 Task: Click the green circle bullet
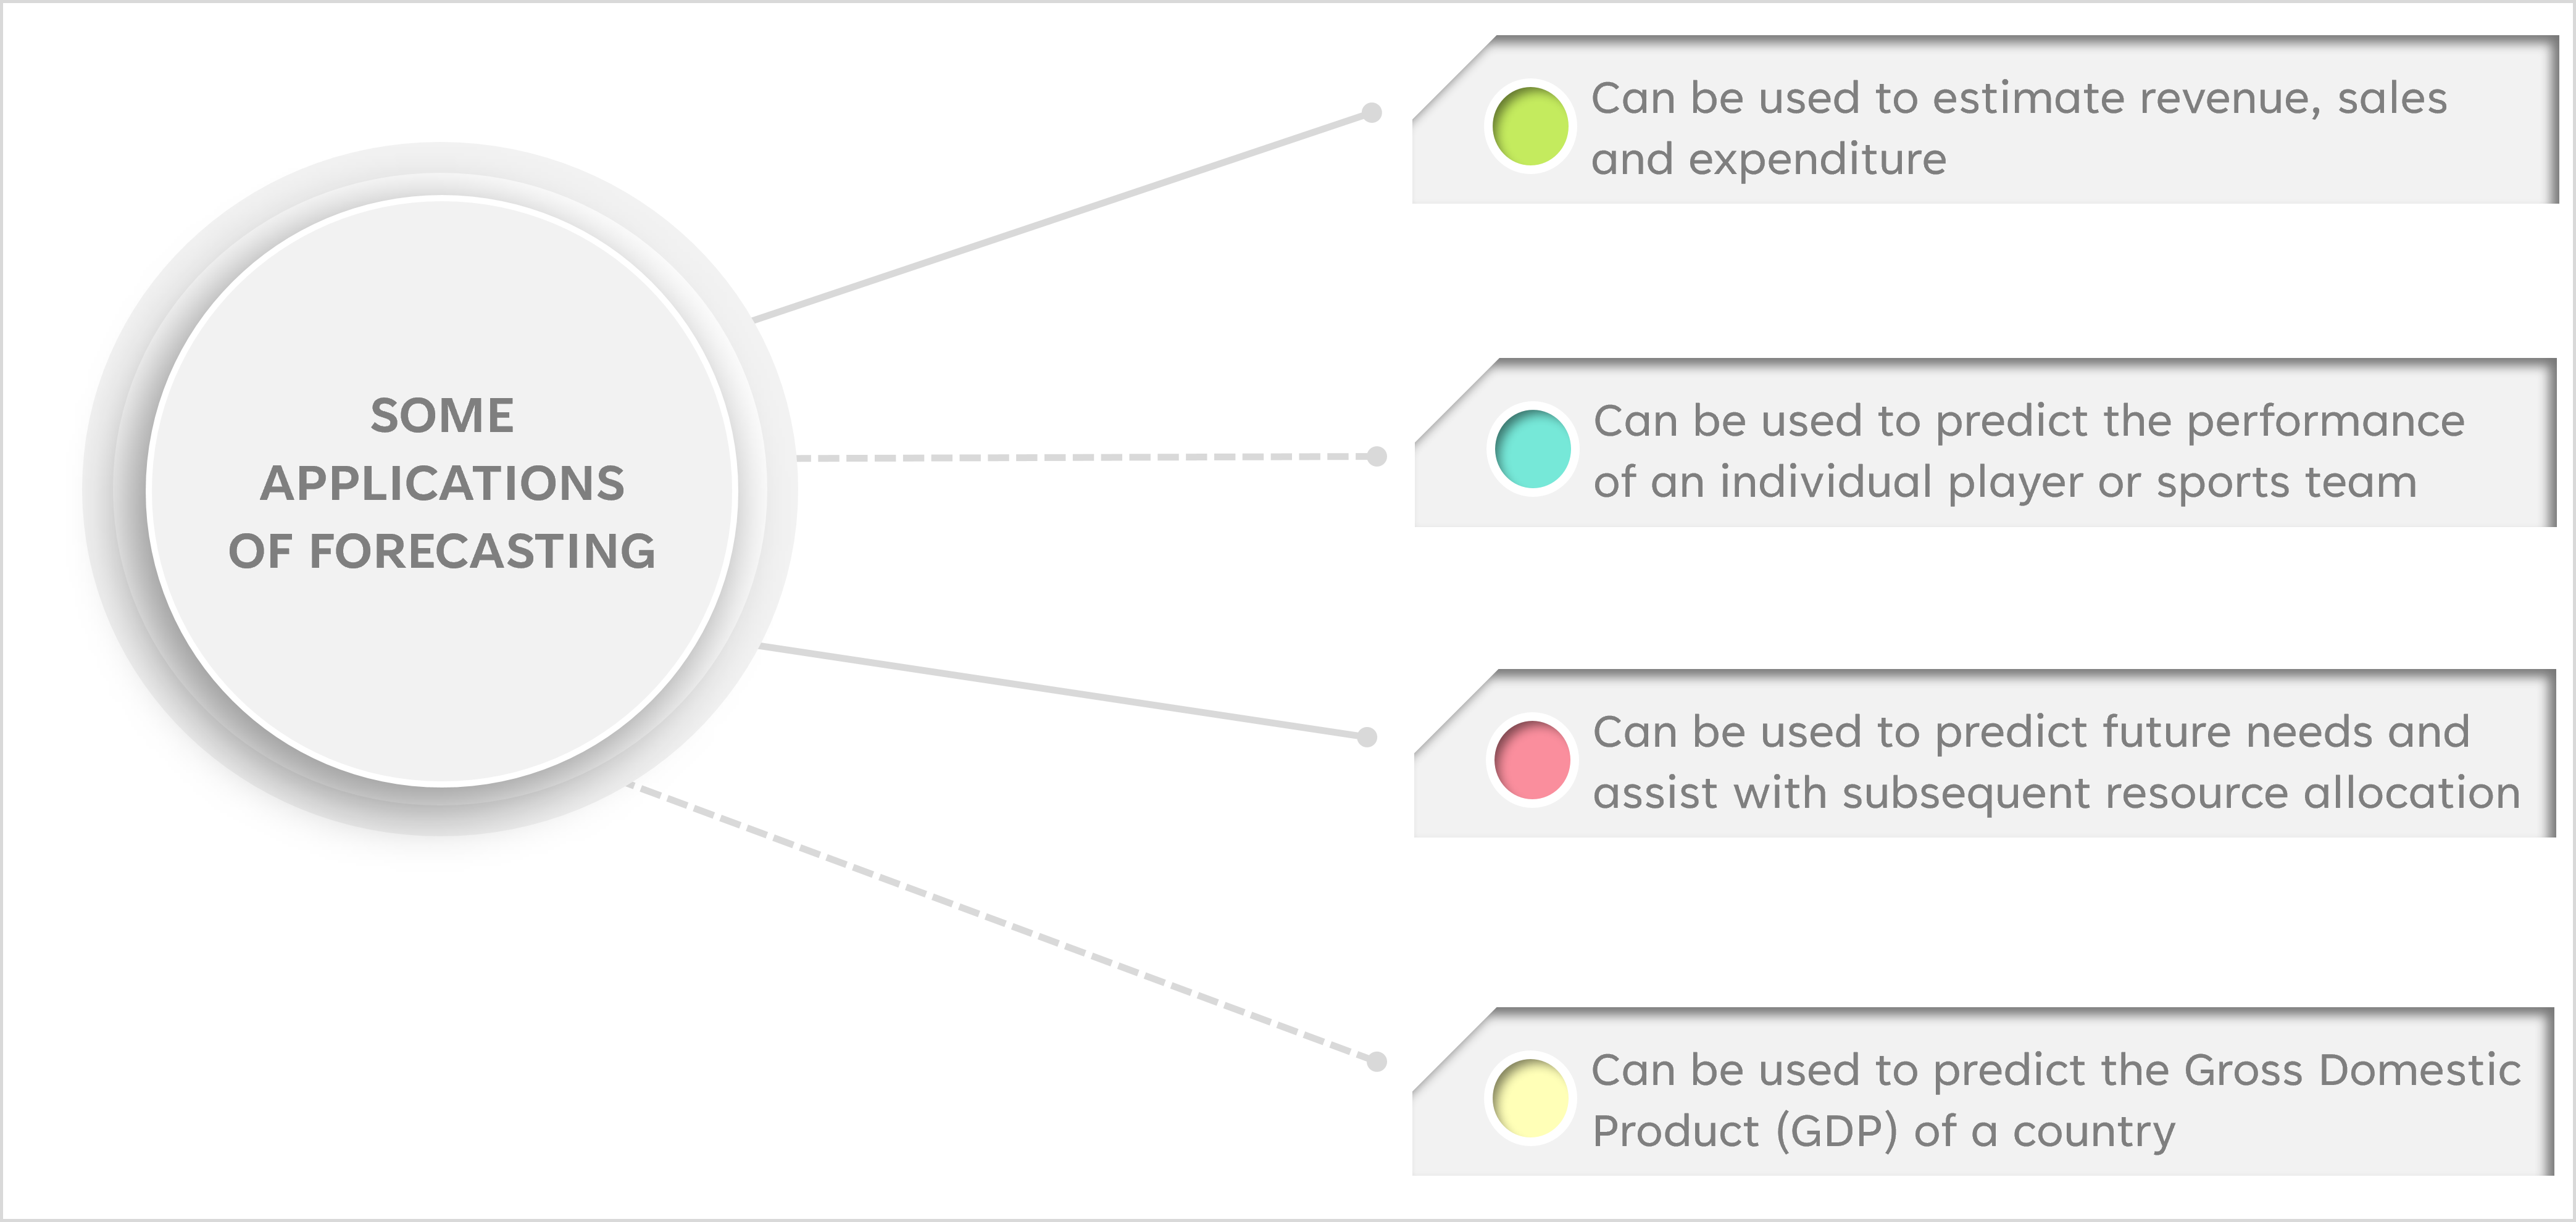point(1530,126)
